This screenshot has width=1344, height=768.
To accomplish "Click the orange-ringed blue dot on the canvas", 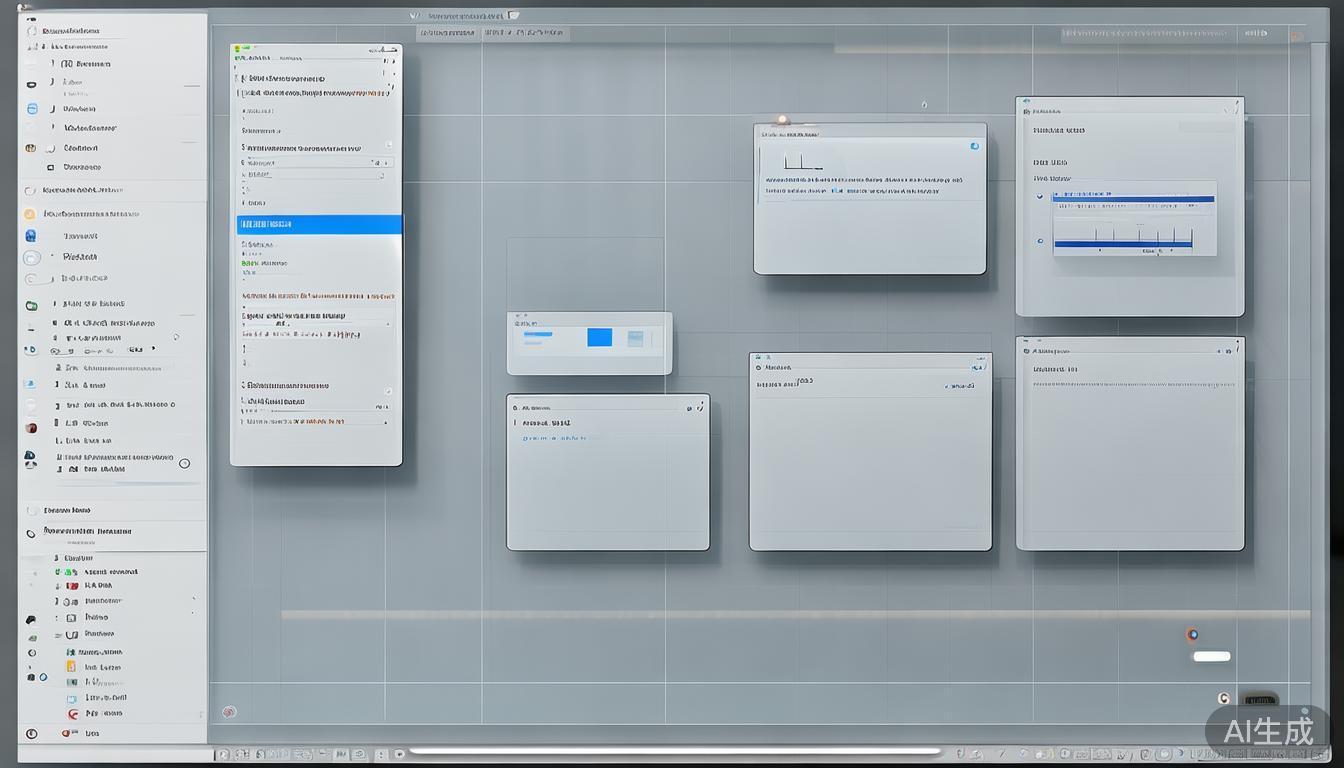I will tap(1192, 634).
